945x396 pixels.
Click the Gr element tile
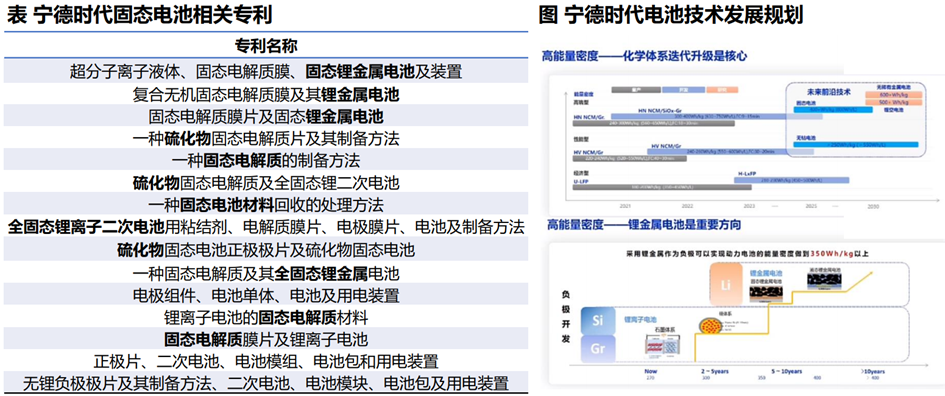point(597,348)
